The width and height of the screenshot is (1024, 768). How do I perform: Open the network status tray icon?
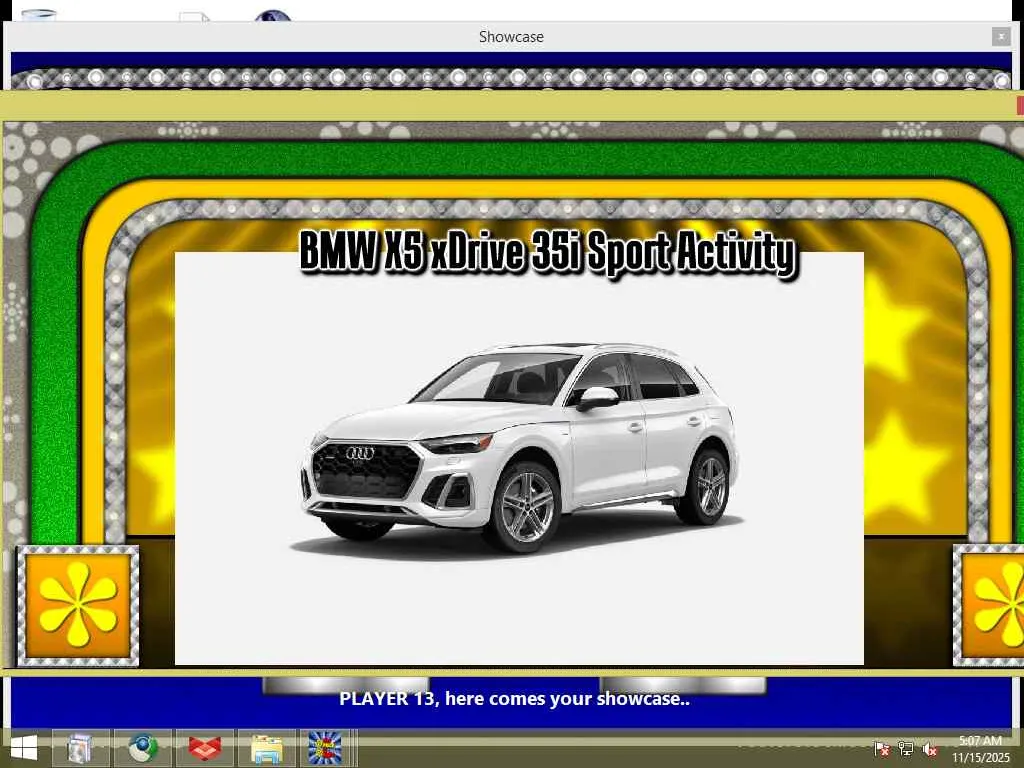point(906,749)
